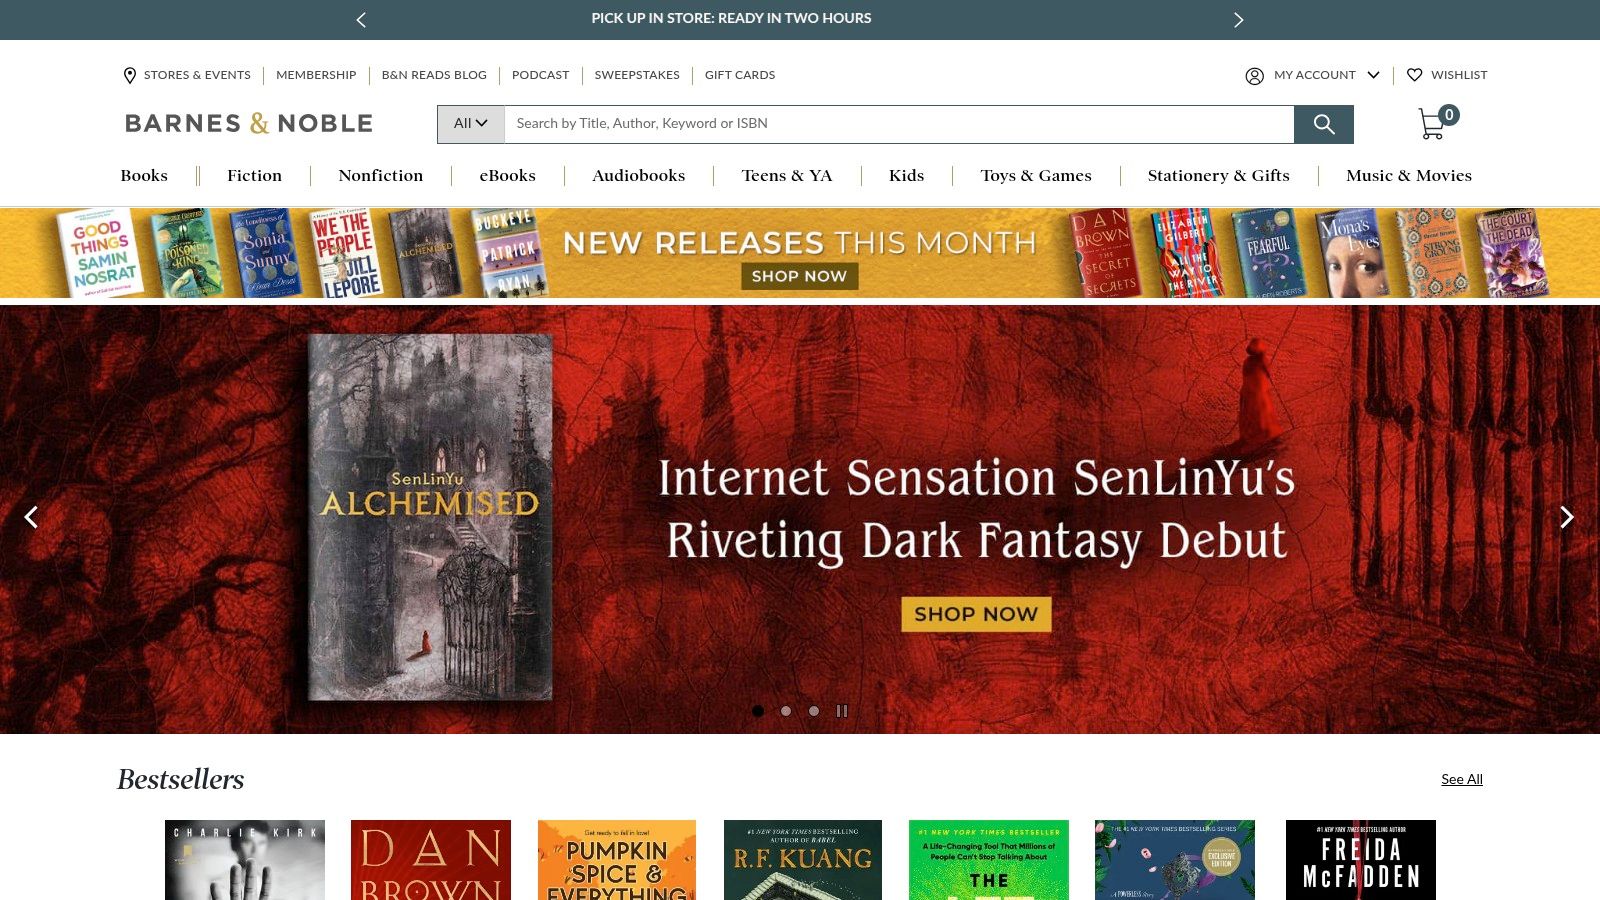Select the Dan Brown bestseller cover thumbnail
Screen dimensions: 1600x900
(x=430, y=860)
